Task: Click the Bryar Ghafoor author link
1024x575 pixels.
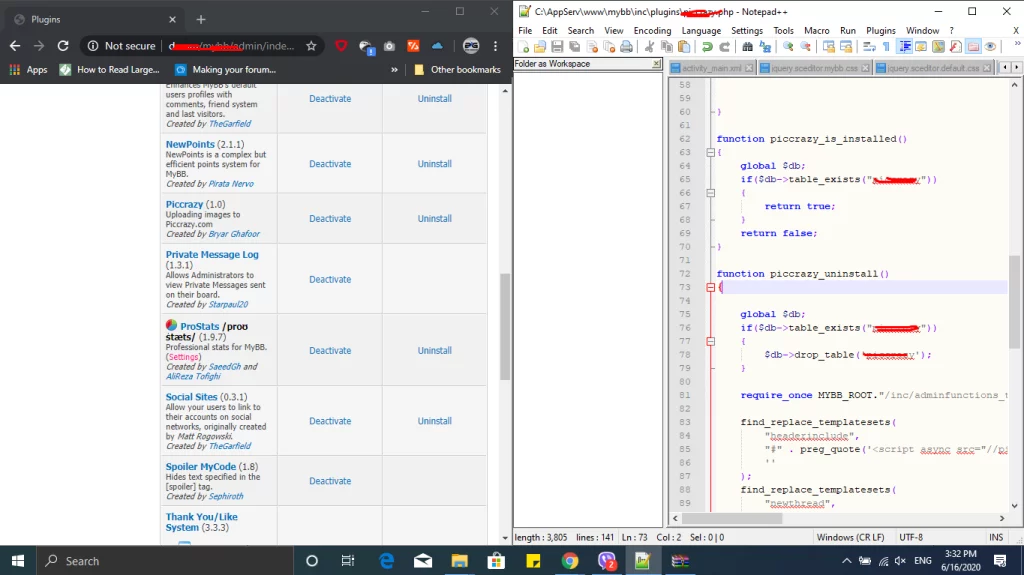Action: (x=234, y=234)
